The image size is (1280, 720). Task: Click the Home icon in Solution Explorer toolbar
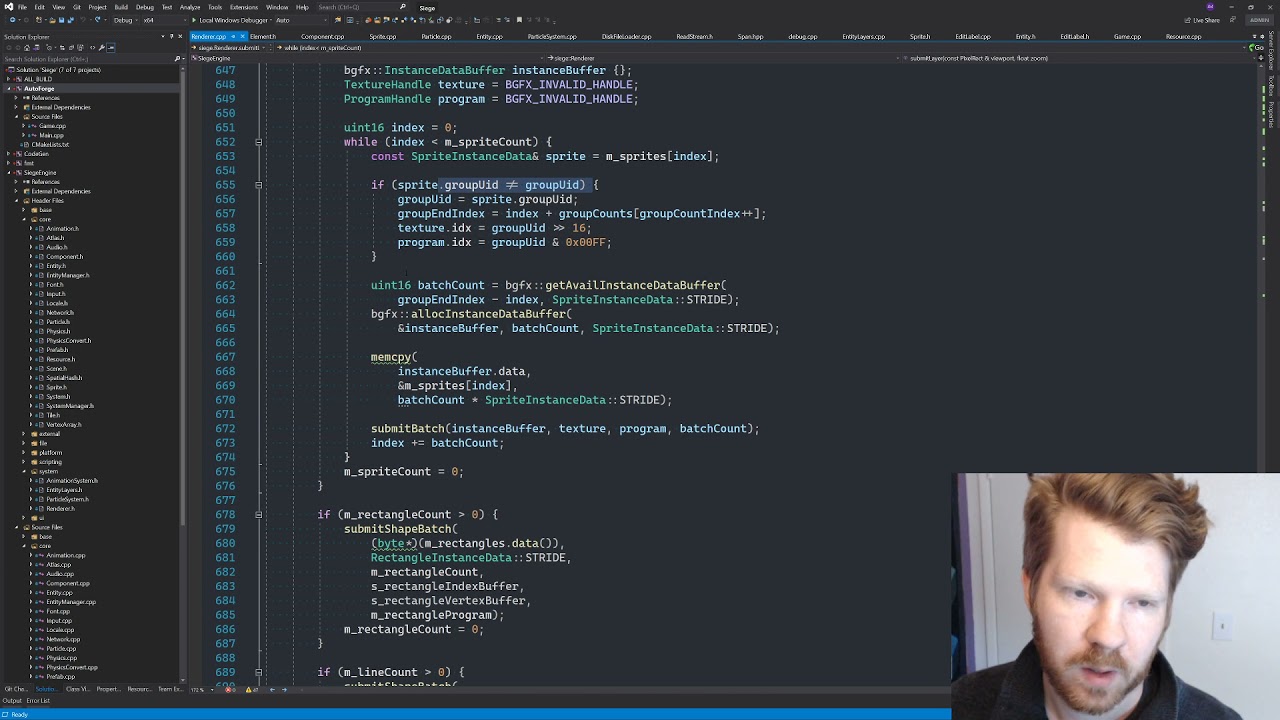26,47
